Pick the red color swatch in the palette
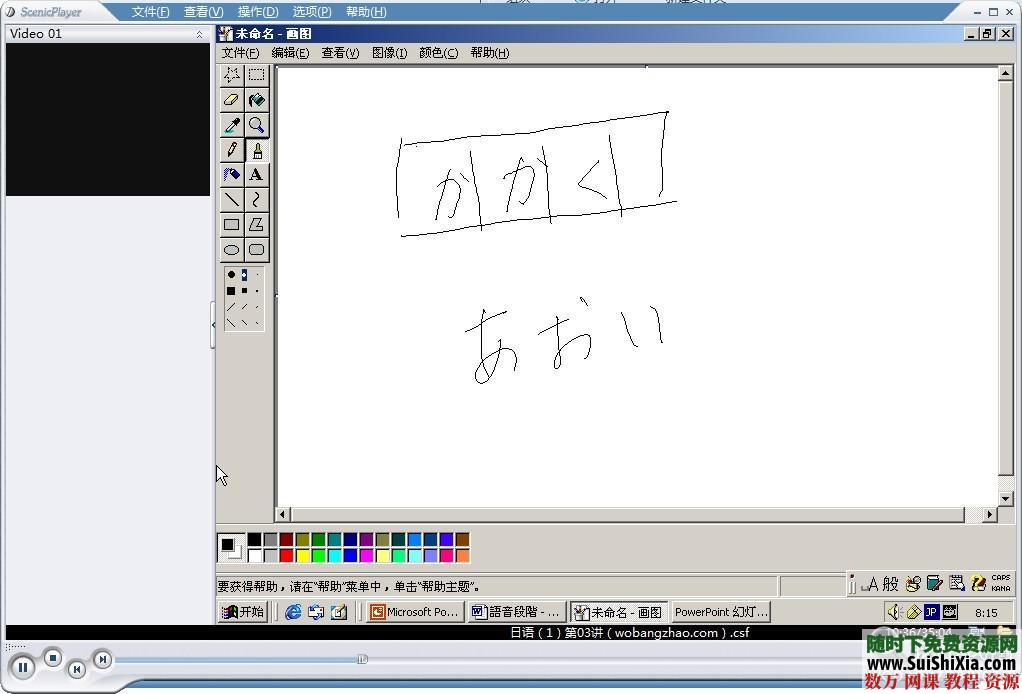 coord(287,556)
